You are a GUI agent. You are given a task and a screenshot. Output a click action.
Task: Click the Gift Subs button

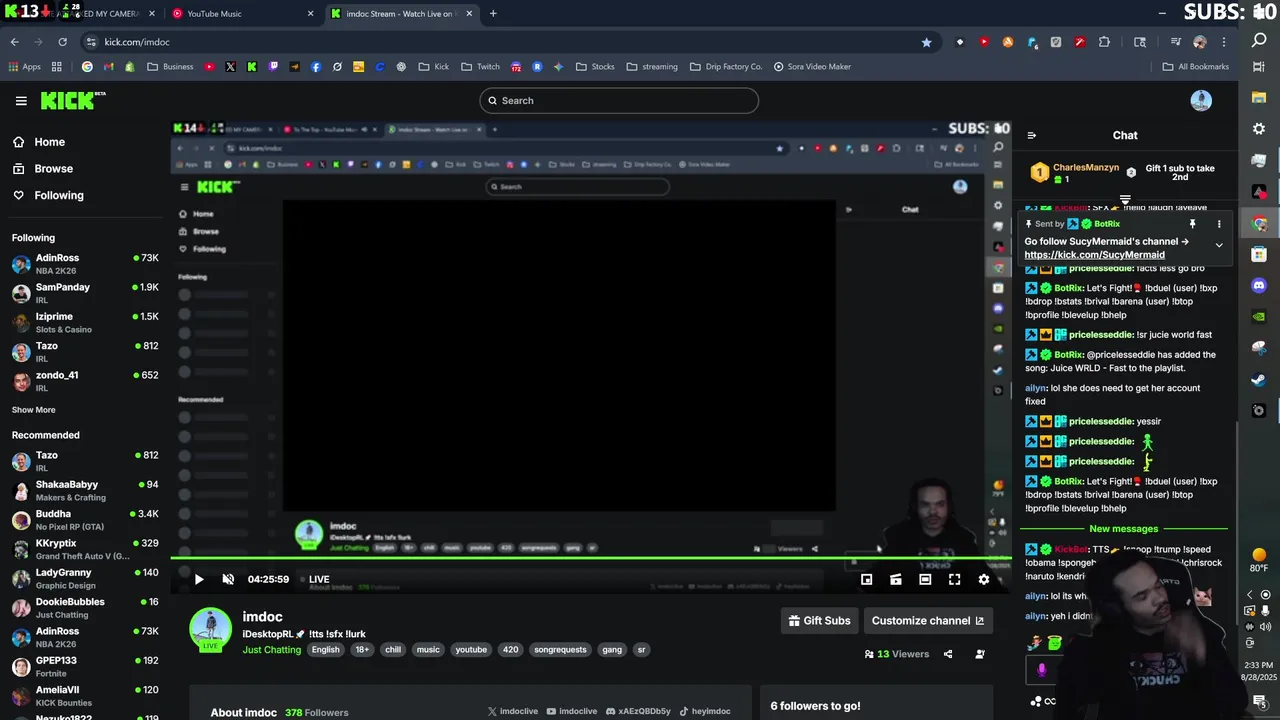[819, 621]
